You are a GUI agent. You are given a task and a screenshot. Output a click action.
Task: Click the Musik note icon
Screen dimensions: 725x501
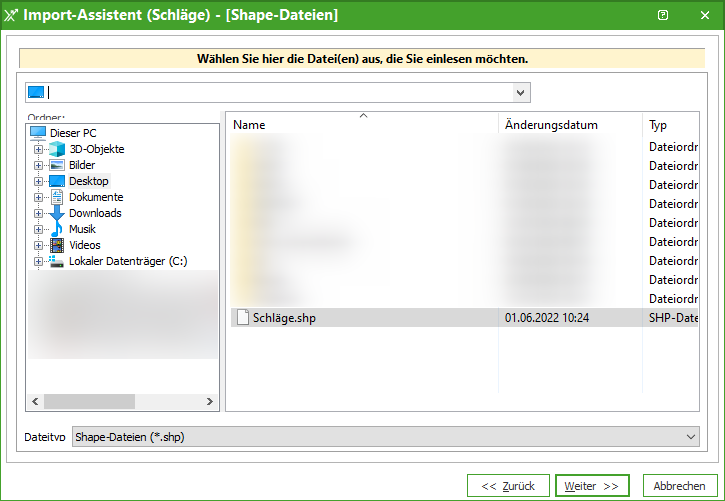point(57,229)
